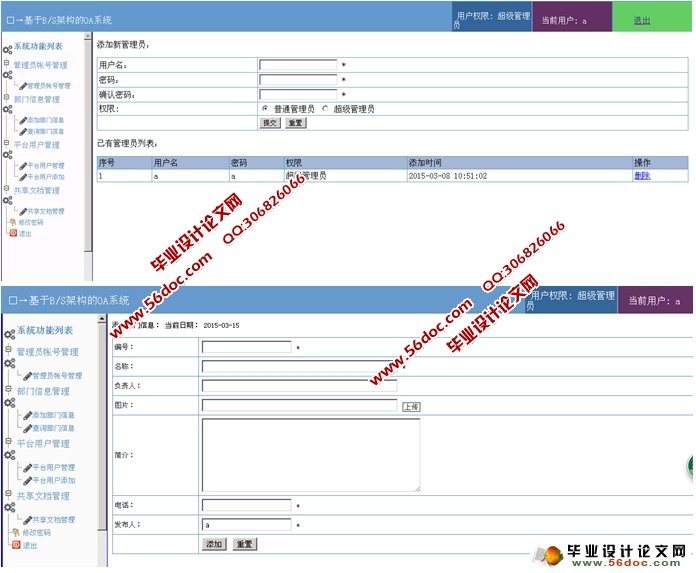696x573 pixels.
Task: Collapse 部门信息管理 node on add-admin page
Action: coord(6,97)
